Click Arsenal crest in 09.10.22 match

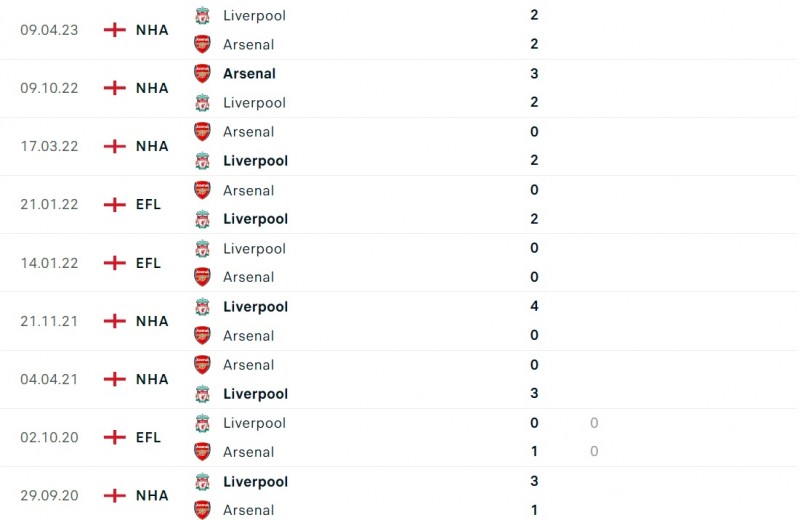(x=202, y=73)
